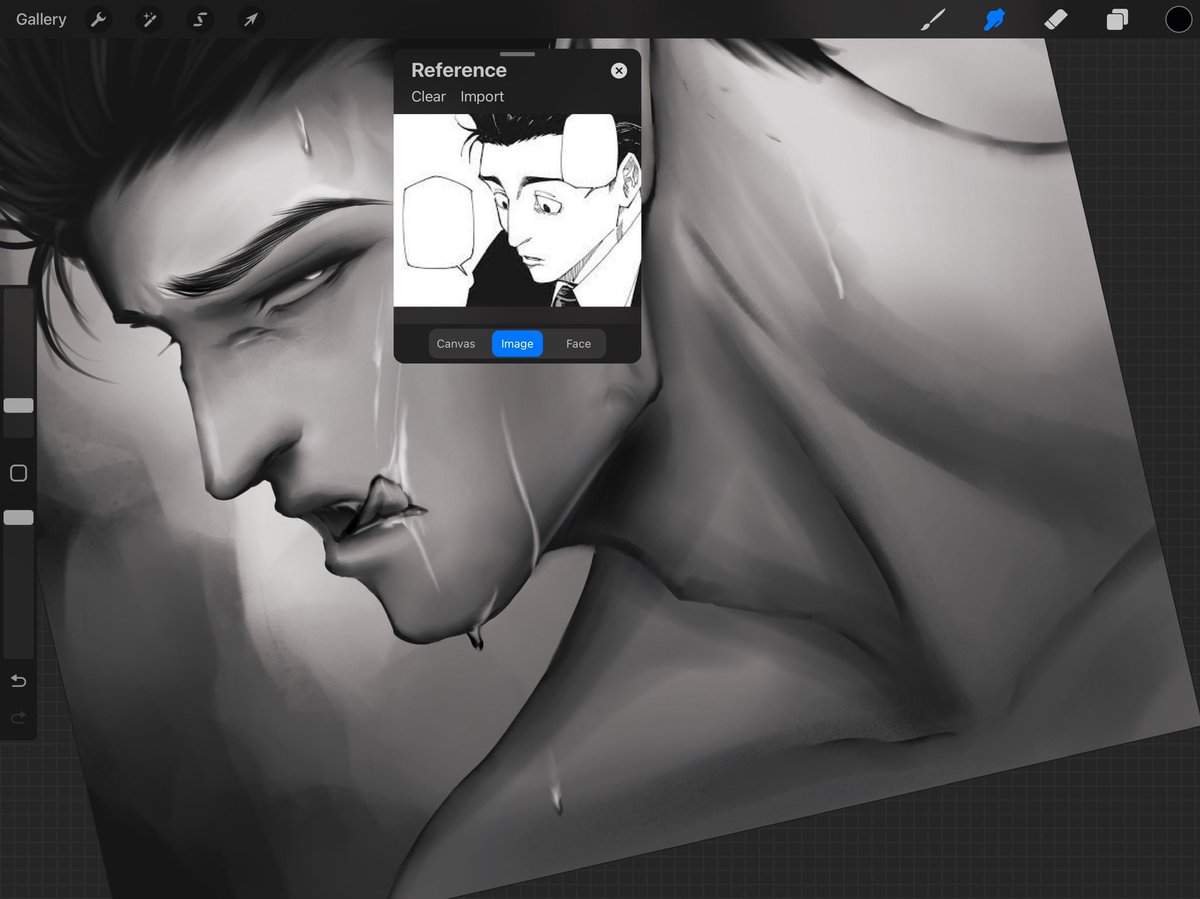Clear the reference image

coord(428,96)
